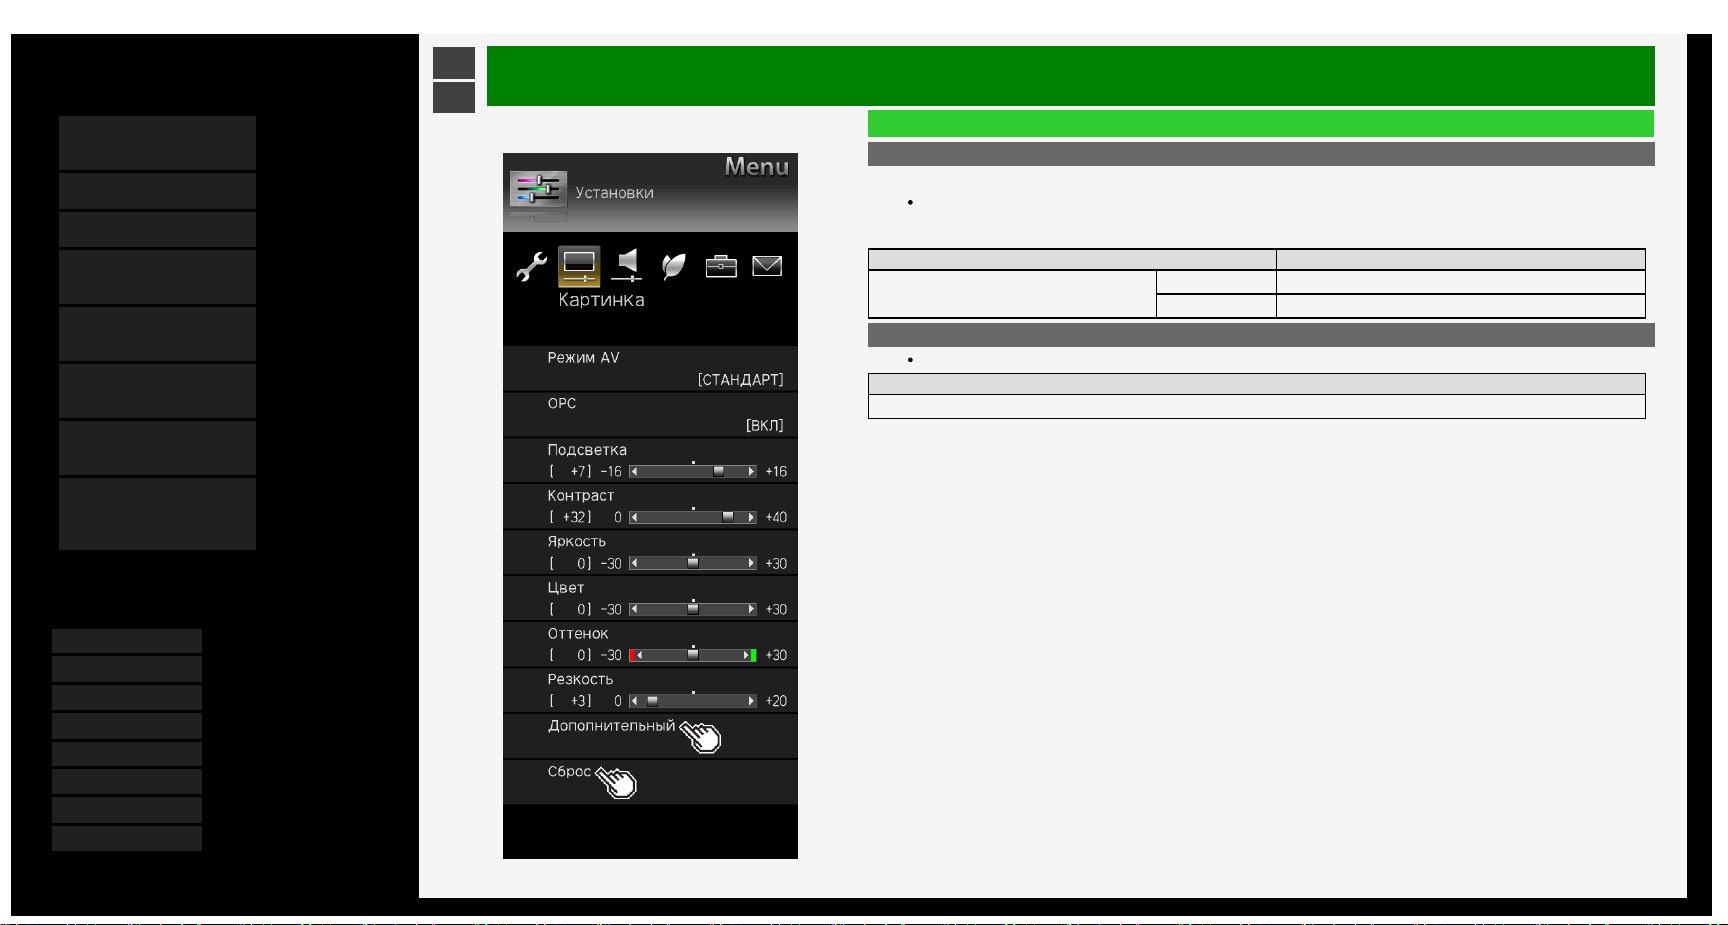Open the speaker audio settings icon

coord(627,266)
